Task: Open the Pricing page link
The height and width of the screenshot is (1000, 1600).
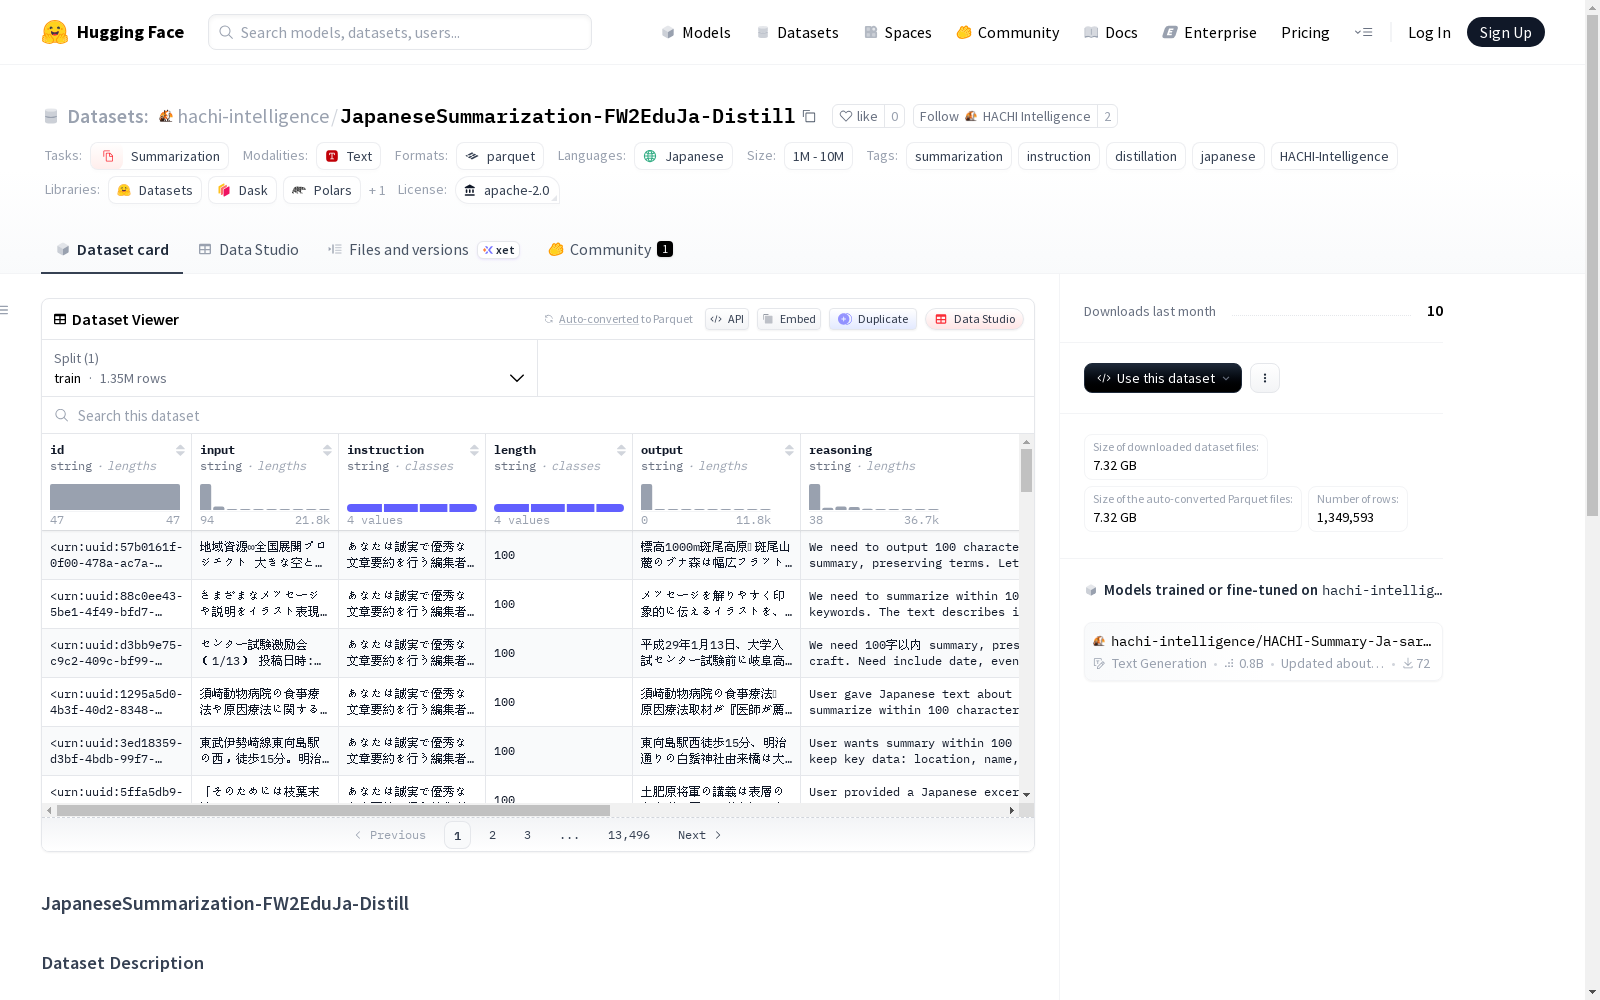Action: (x=1305, y=32)
